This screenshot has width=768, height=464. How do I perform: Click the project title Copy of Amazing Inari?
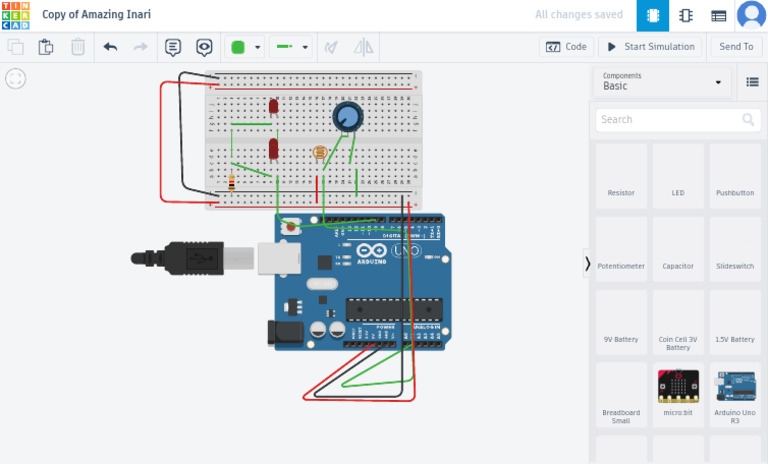coord(96,15)
